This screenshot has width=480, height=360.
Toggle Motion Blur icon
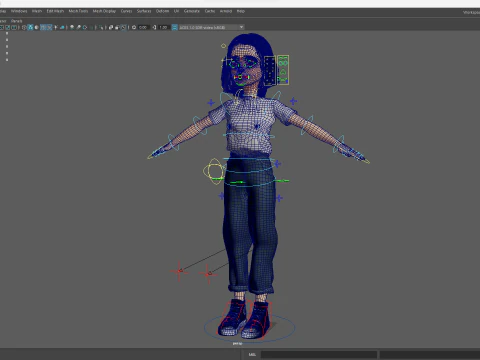pos(78,27)
